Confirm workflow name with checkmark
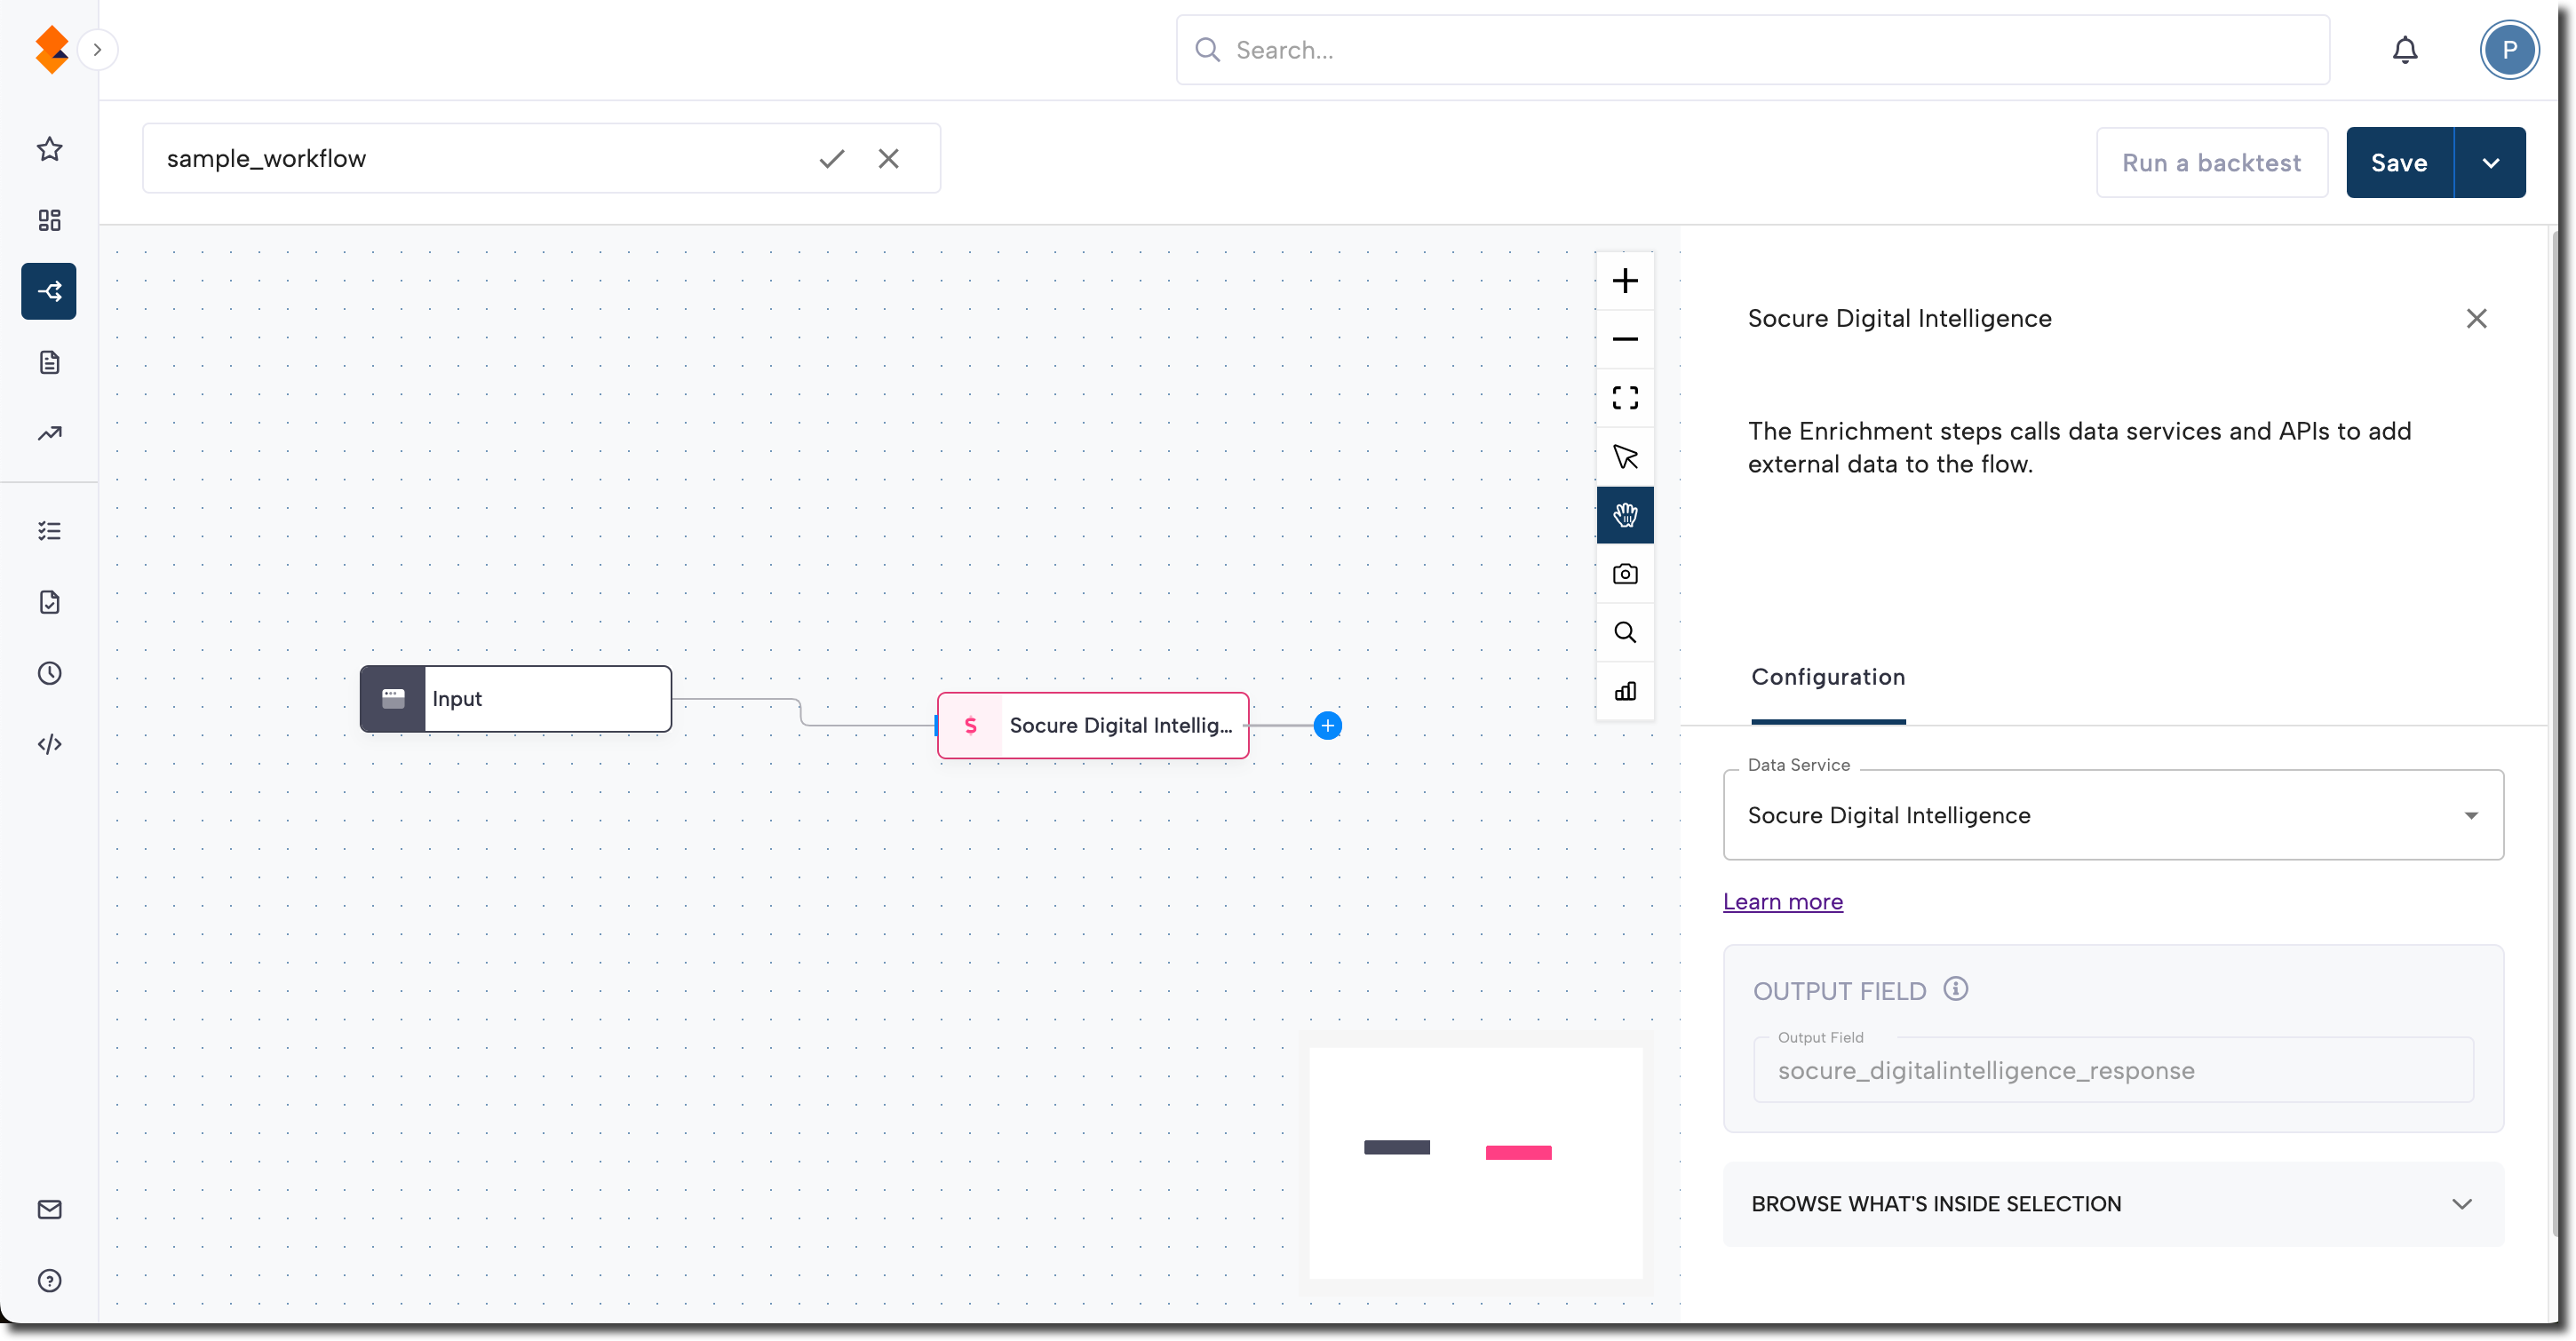The width and height of the screenshot is (2576, 1341). tap(831, 159)
